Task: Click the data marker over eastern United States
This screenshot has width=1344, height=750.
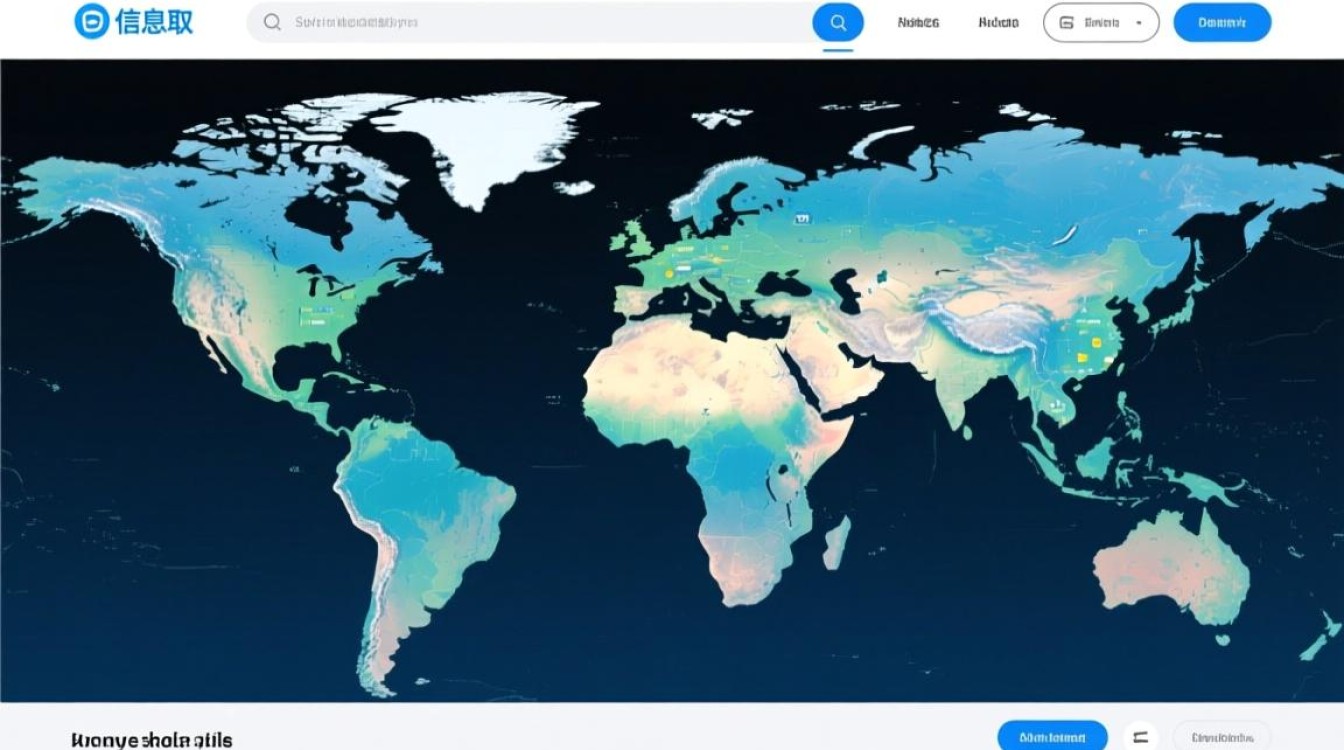Action: point(318,312)
